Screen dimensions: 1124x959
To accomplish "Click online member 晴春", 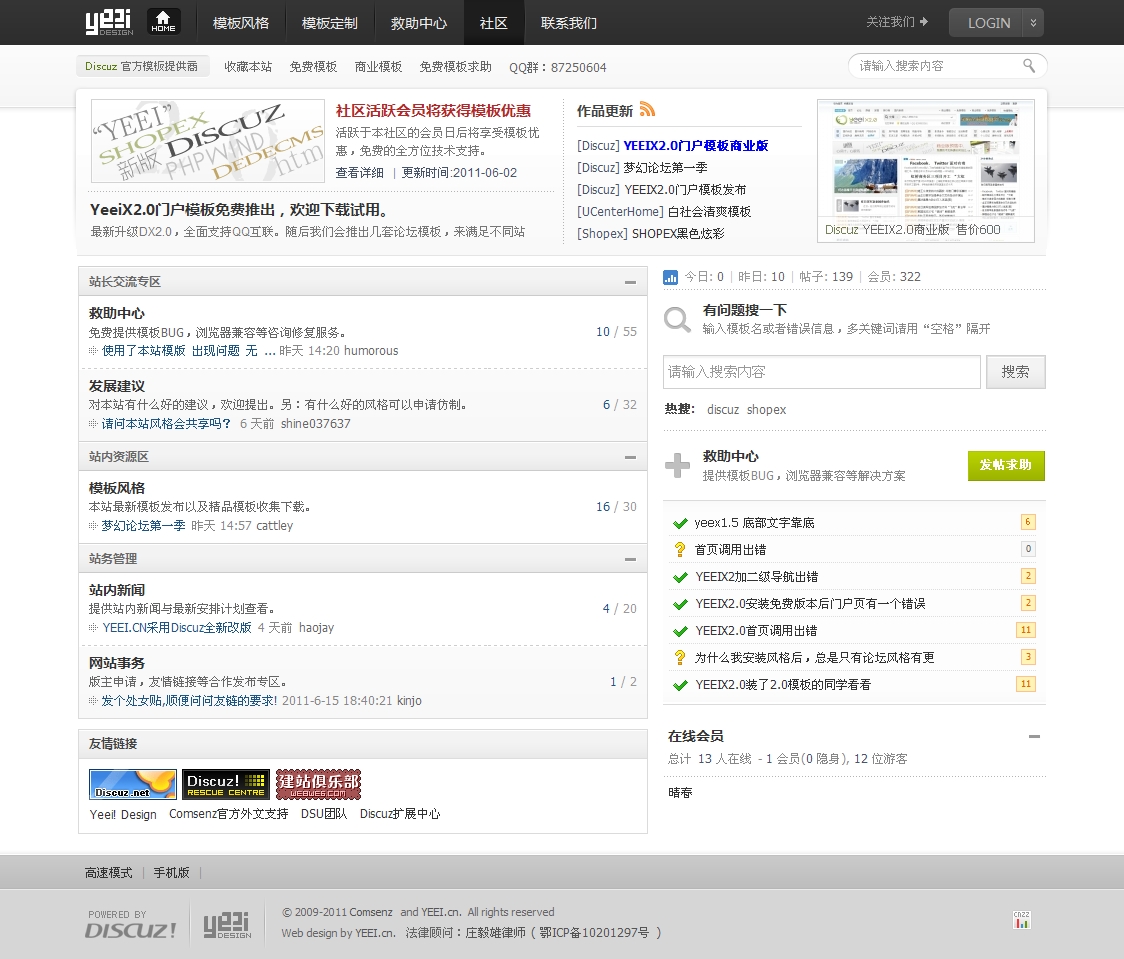I will (x=680, y=793).
